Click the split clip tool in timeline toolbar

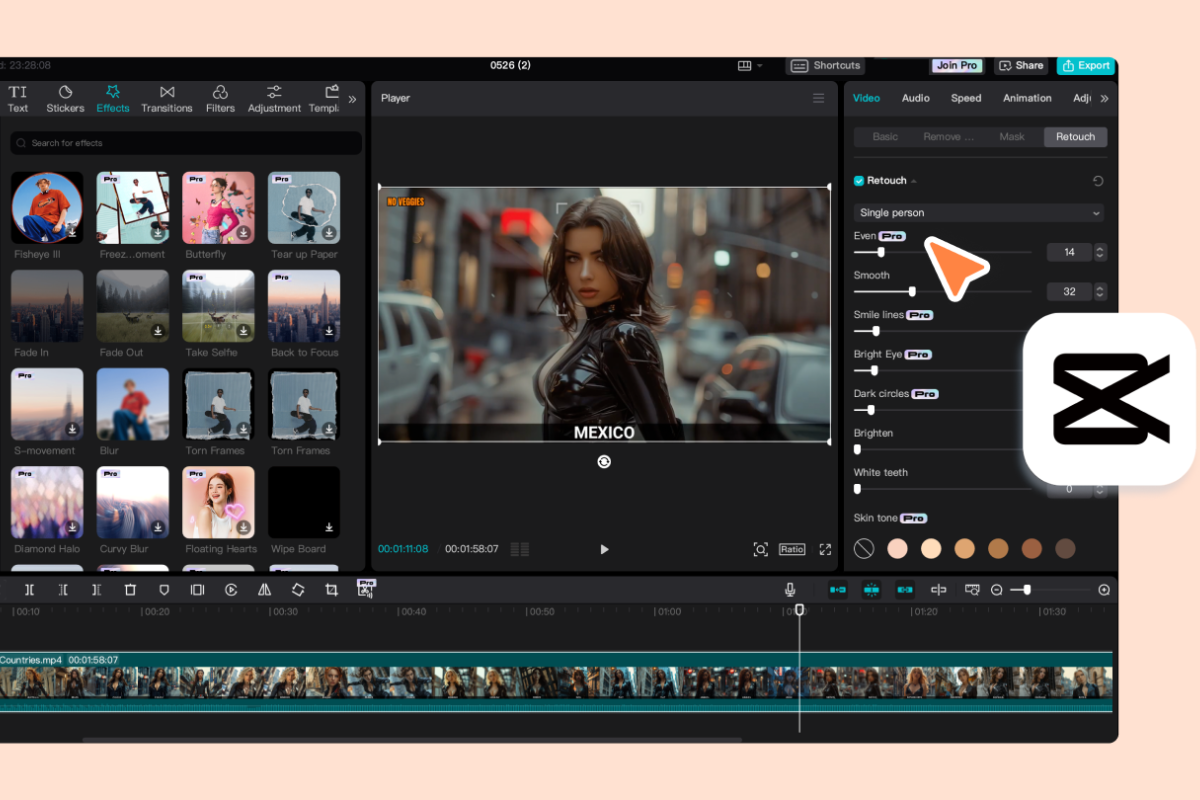[29, 590]
